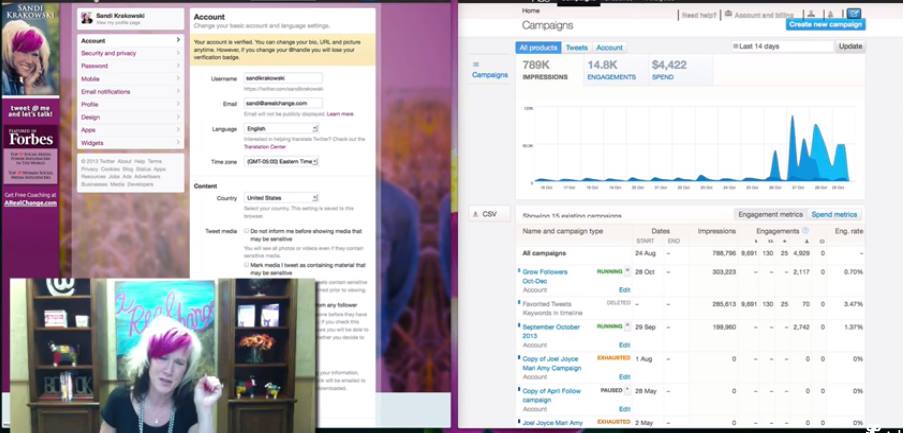Select Account in the settings sidebar
This screenshot has height=433, width=903.
point(131,40)
